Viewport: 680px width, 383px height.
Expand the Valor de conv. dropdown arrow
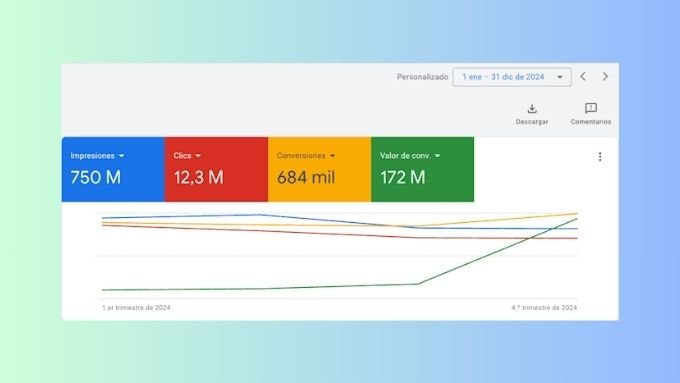click(437, 156)
